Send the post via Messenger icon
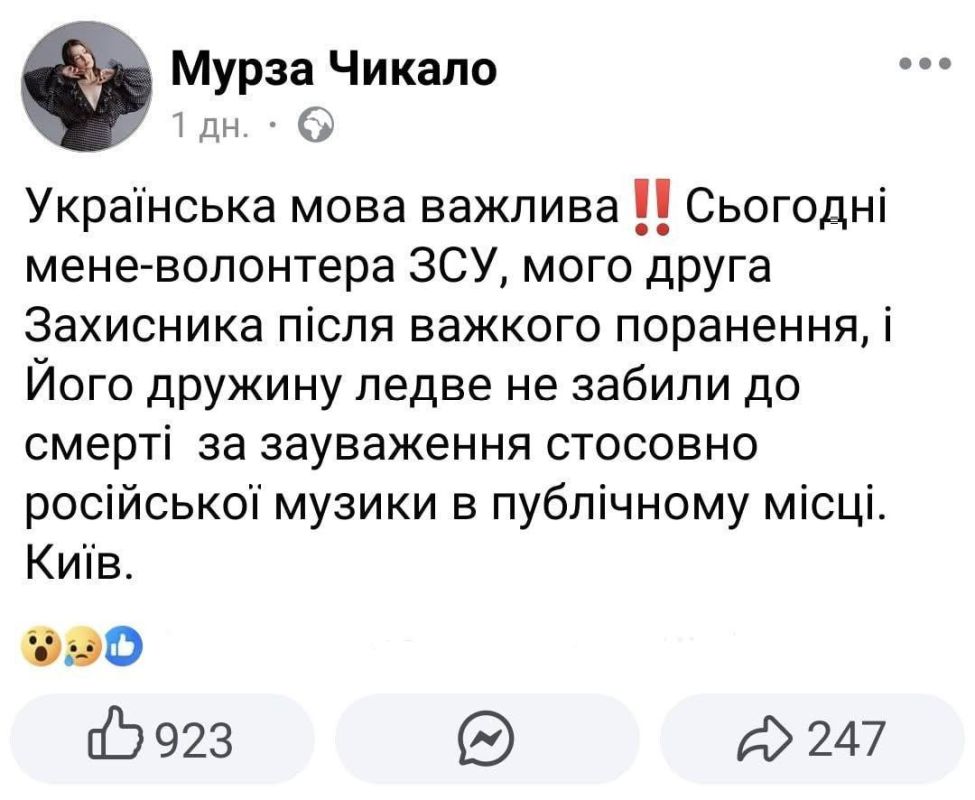Image resolution: width=975 pixels, height=800 pixels. tap(487, 738)
